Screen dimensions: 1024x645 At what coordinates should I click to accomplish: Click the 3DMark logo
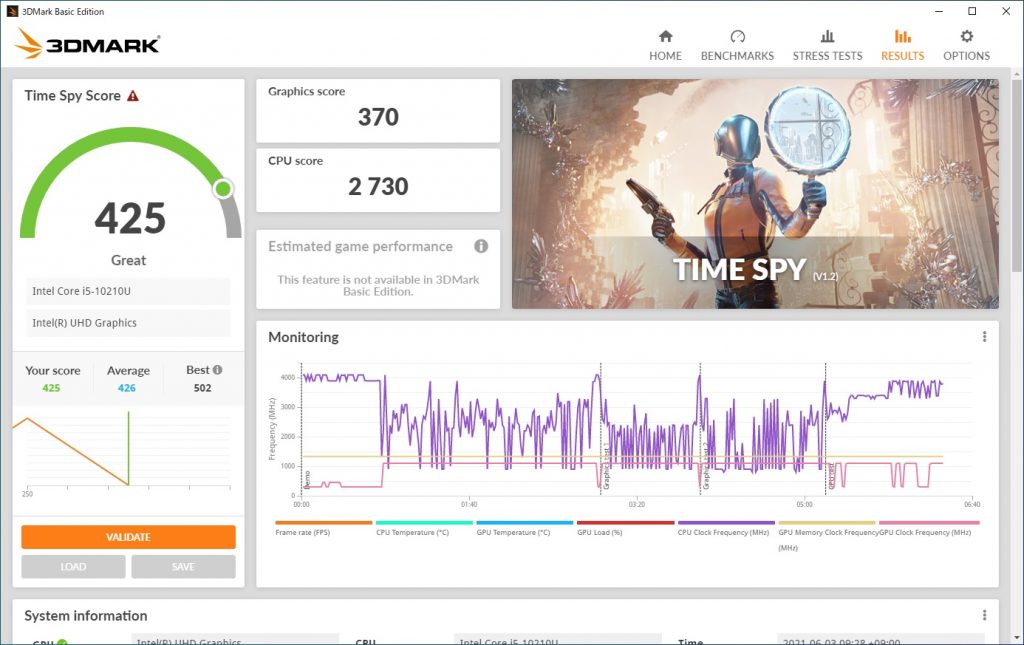coord(87,44)
